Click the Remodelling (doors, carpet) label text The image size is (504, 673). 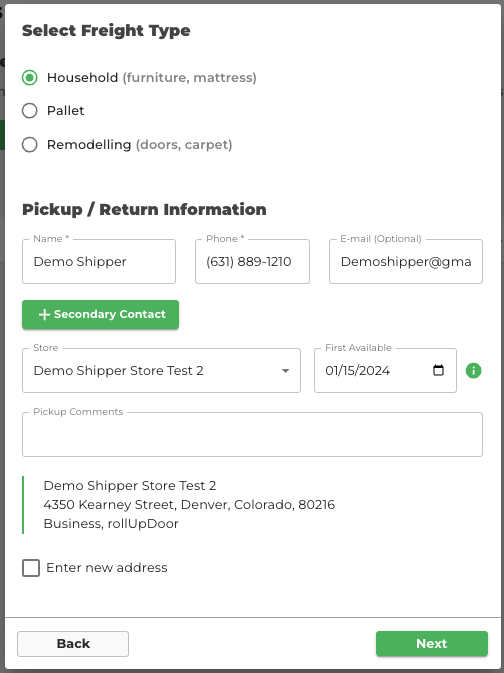140,145
